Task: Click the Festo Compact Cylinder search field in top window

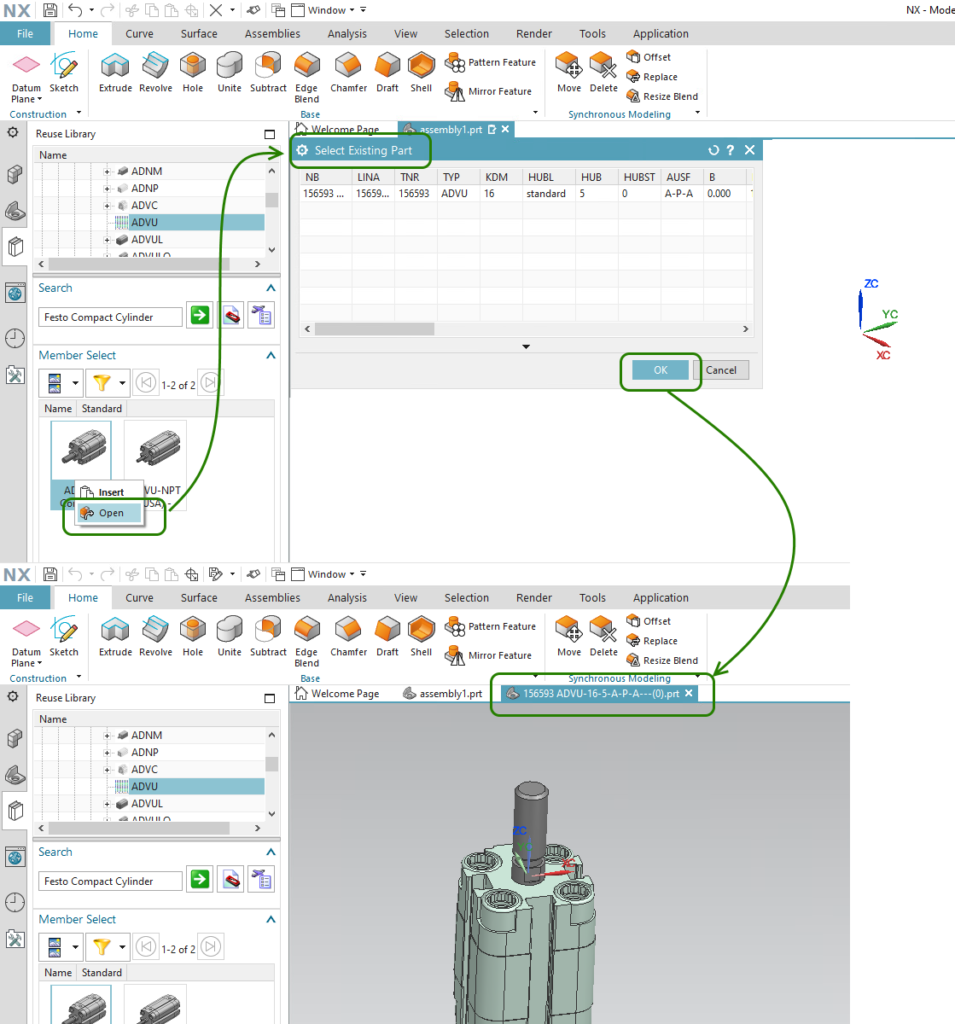Action: pyautogui.click(x=110, y=317)
